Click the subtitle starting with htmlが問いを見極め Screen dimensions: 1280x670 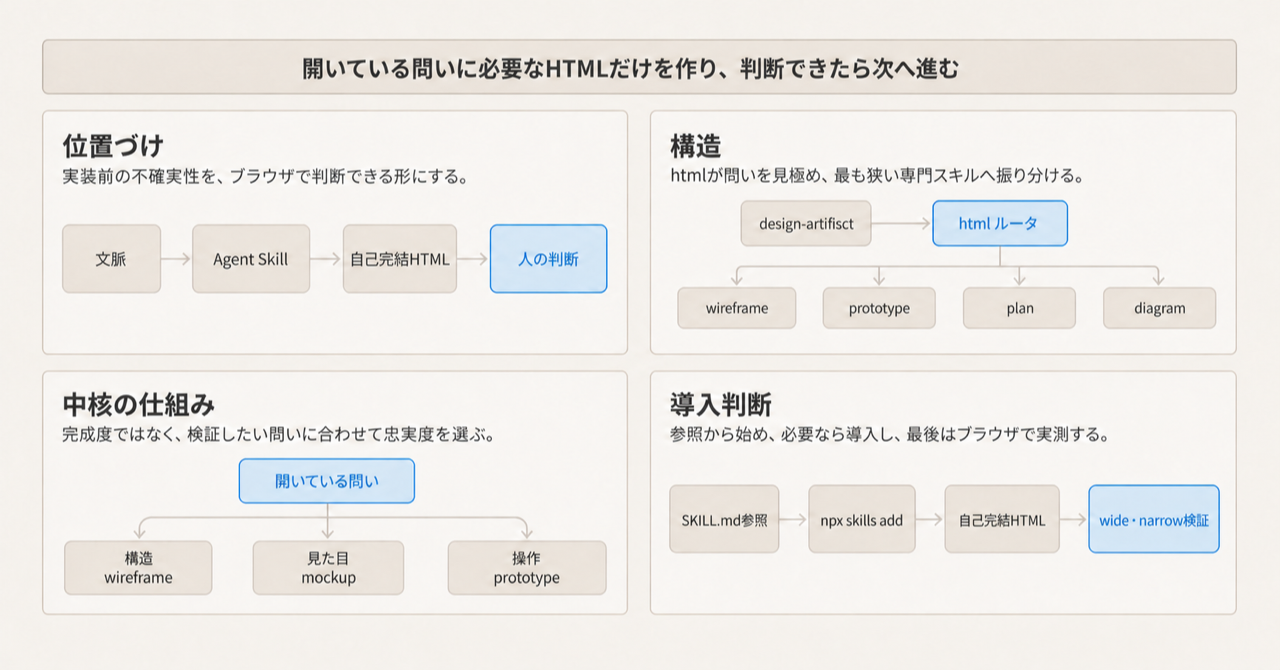tap(878, 176)
